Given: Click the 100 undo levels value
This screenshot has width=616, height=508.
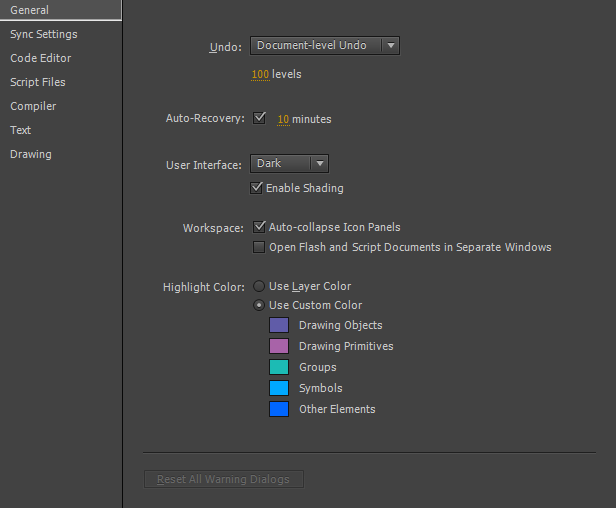Looking at the screenshot, I should pos(260,74).
